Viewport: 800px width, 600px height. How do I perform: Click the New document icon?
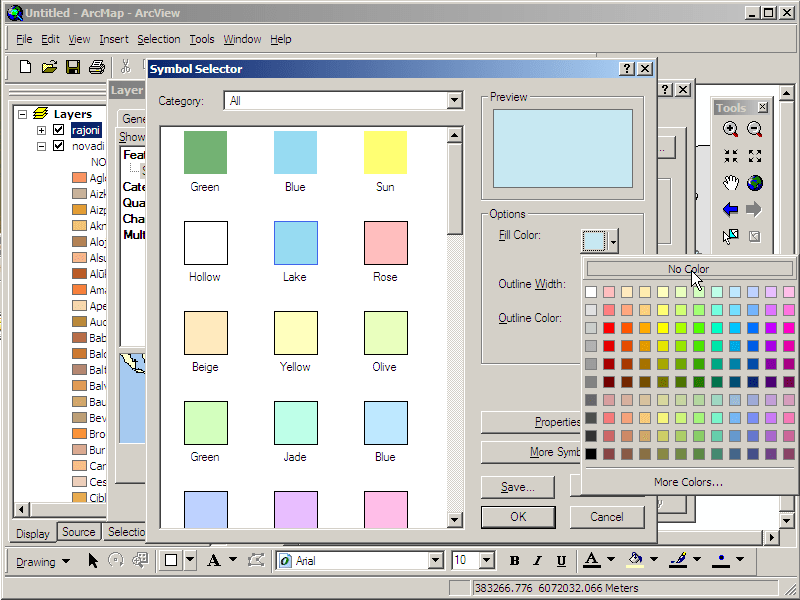[25, 67]
